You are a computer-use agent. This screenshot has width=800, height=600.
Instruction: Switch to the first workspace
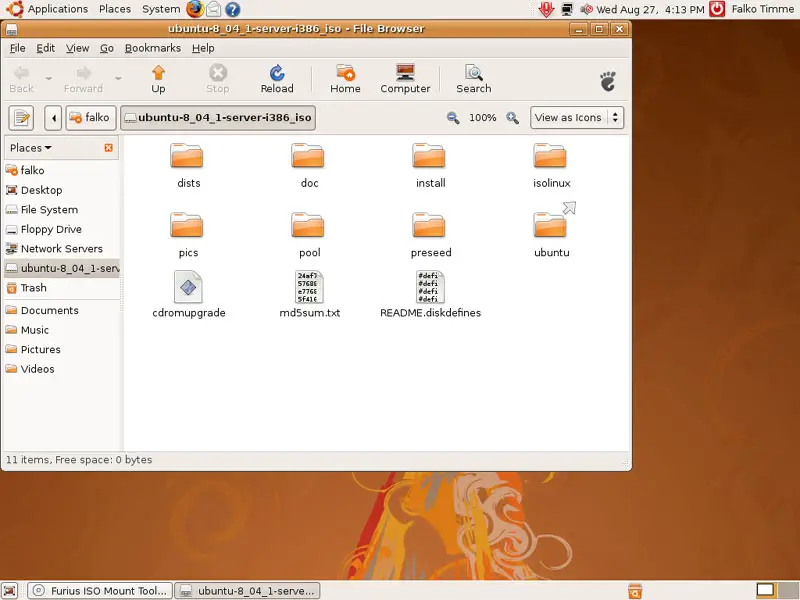point(765,590)
